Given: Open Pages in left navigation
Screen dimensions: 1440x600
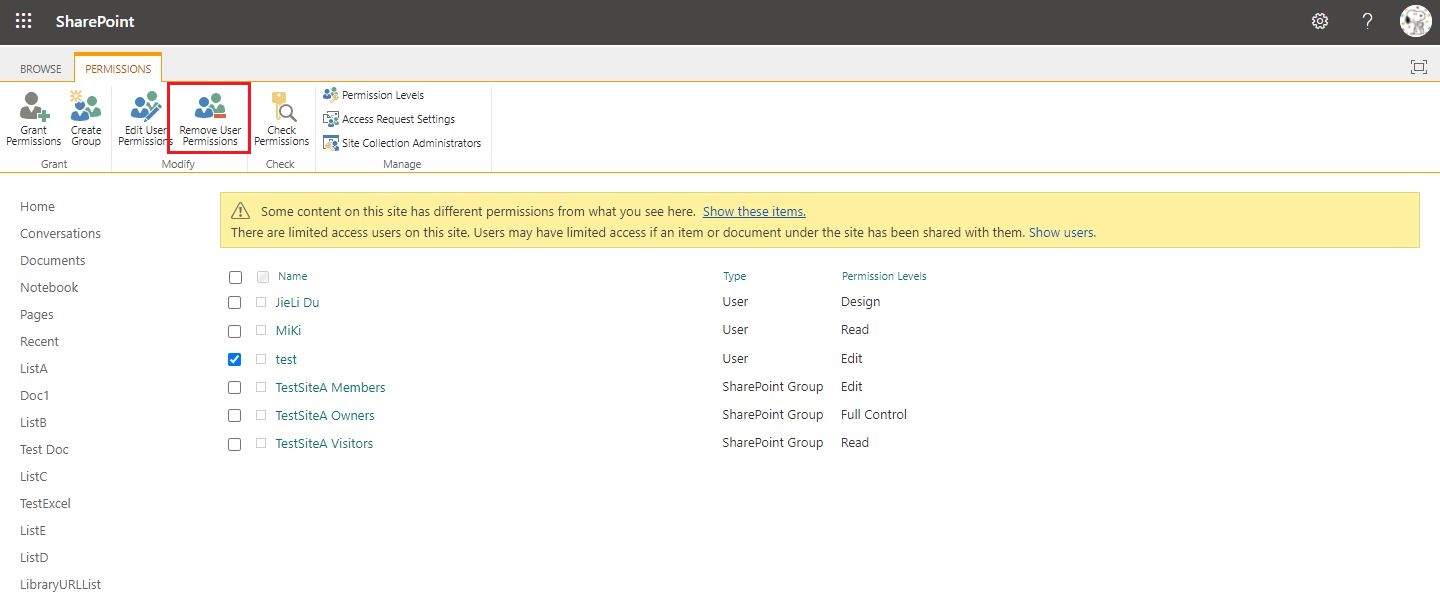Looking at the screenshot, I should (37, 315).
